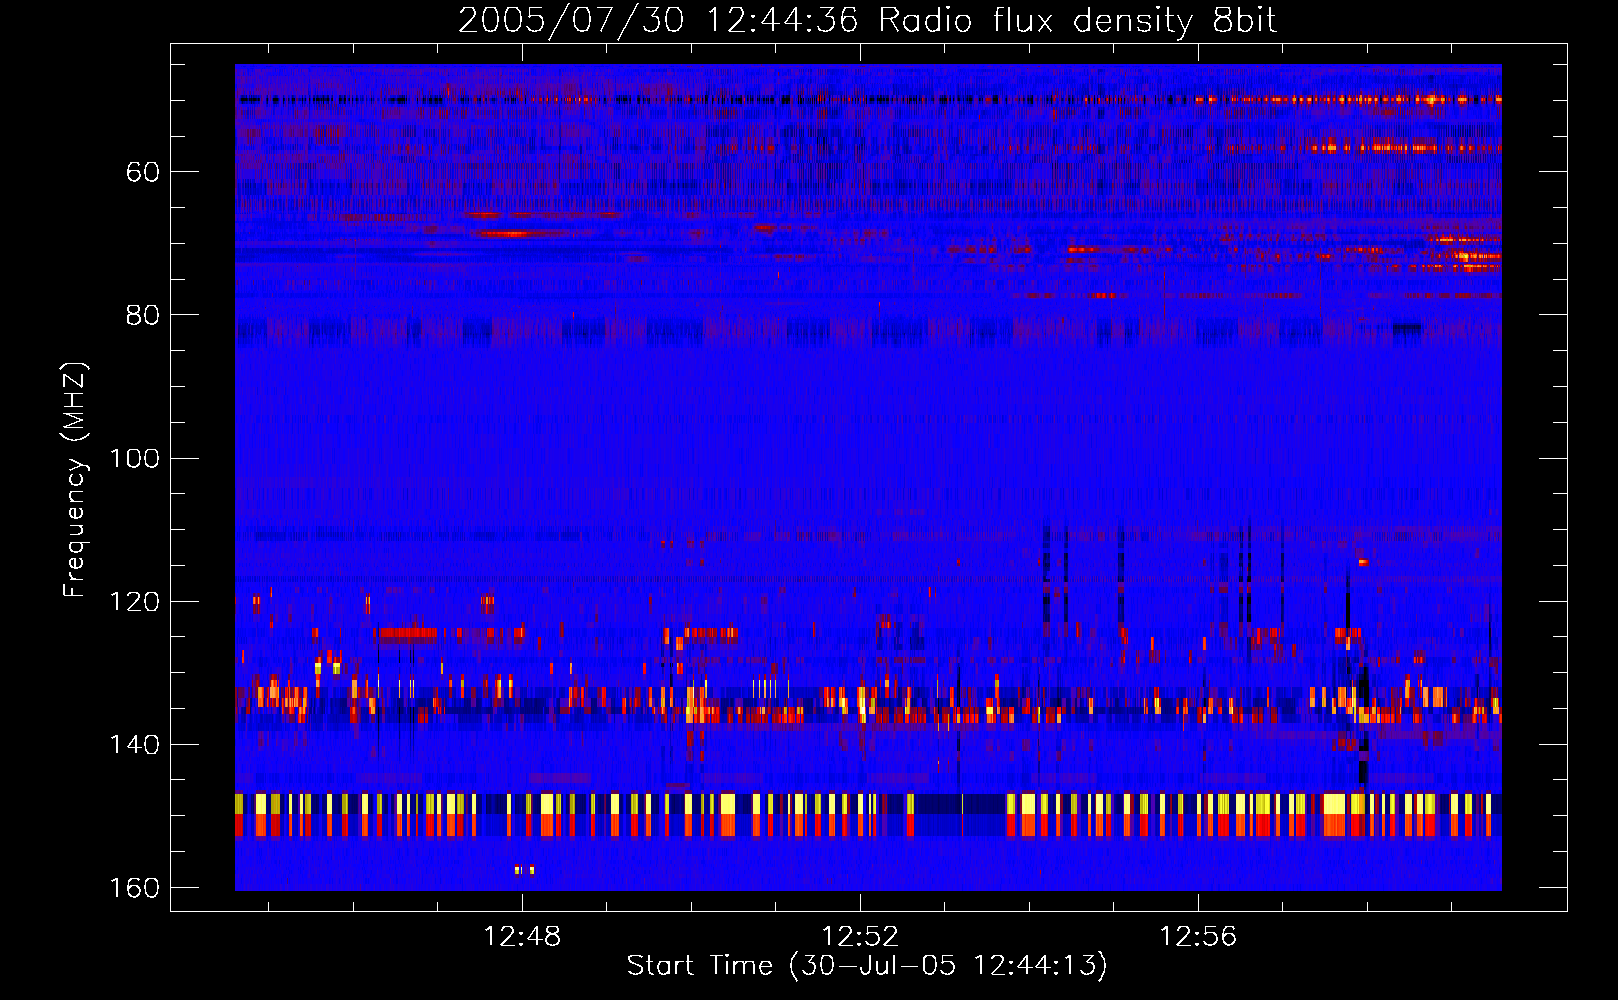Screen dimensions: 1618x1000
Task: Click the 160 frequency tick label
Action: 135,888
